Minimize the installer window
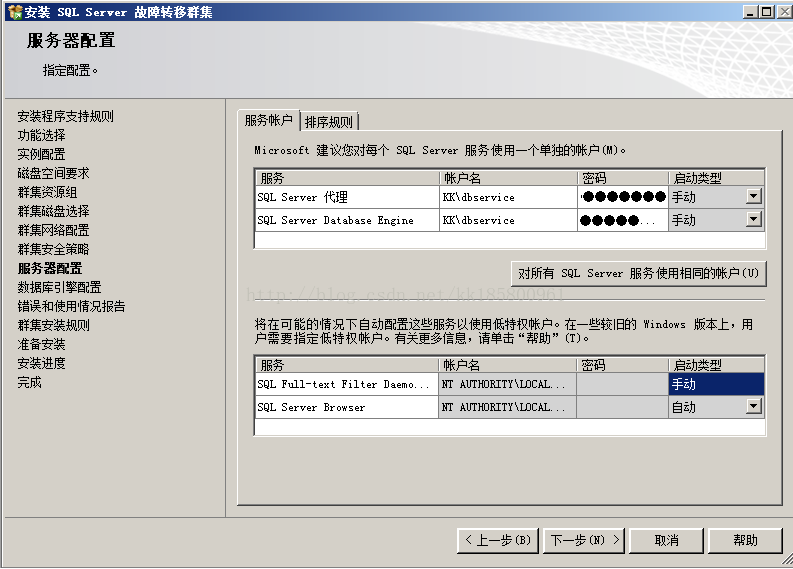 (x=751, y=11)
